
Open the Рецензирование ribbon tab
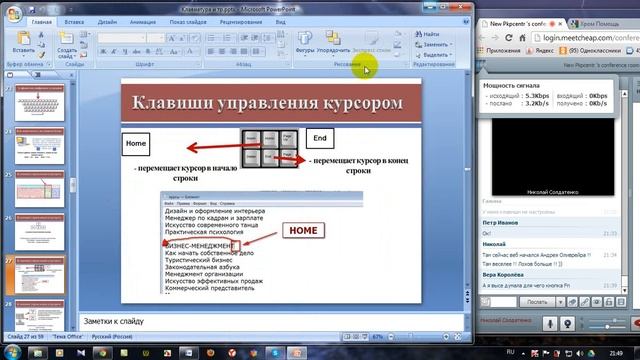coord(241,22)
